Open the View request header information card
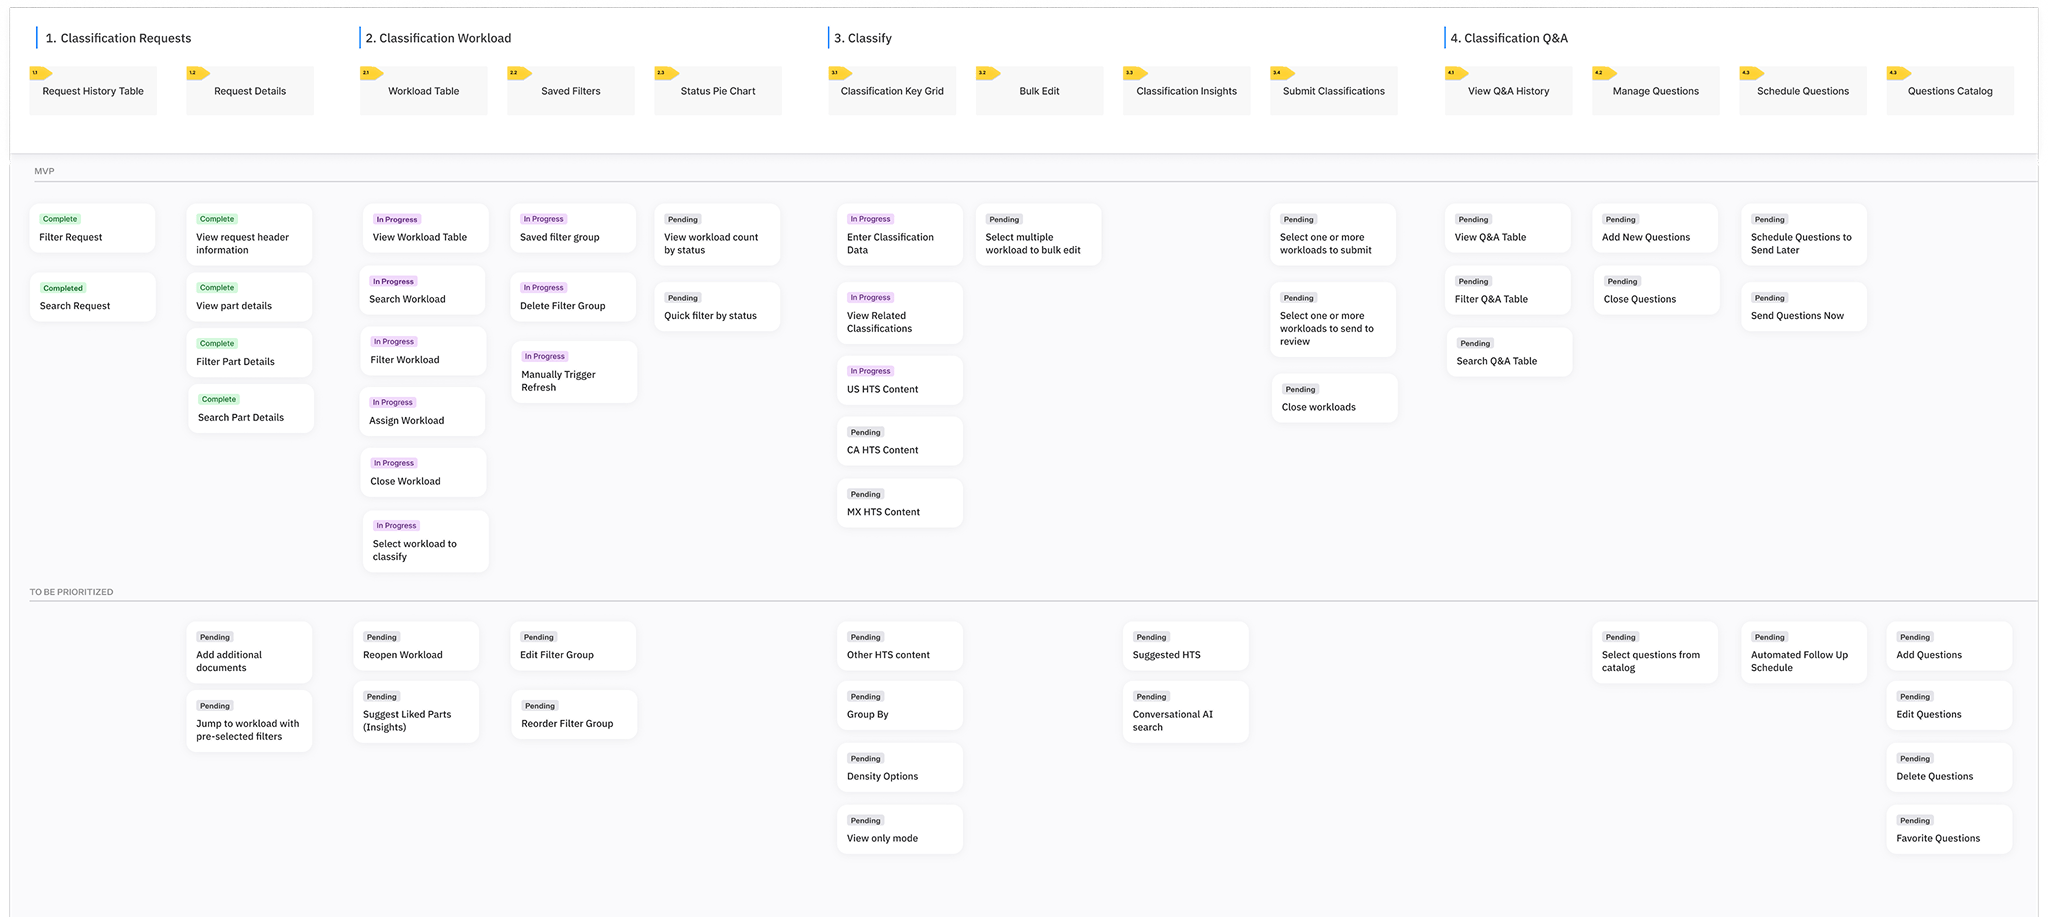 250,235
